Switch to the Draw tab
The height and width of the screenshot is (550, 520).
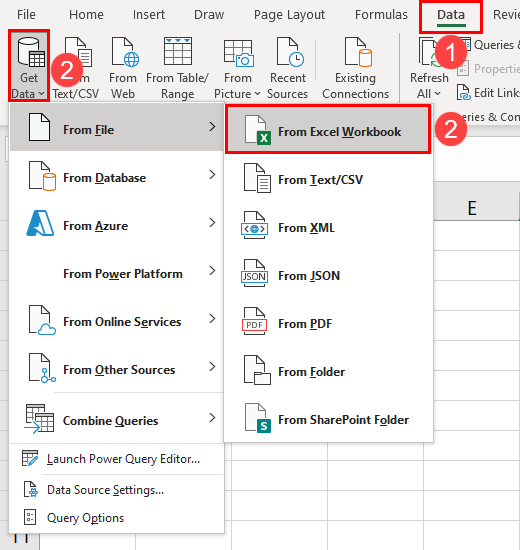click(209, 15)
